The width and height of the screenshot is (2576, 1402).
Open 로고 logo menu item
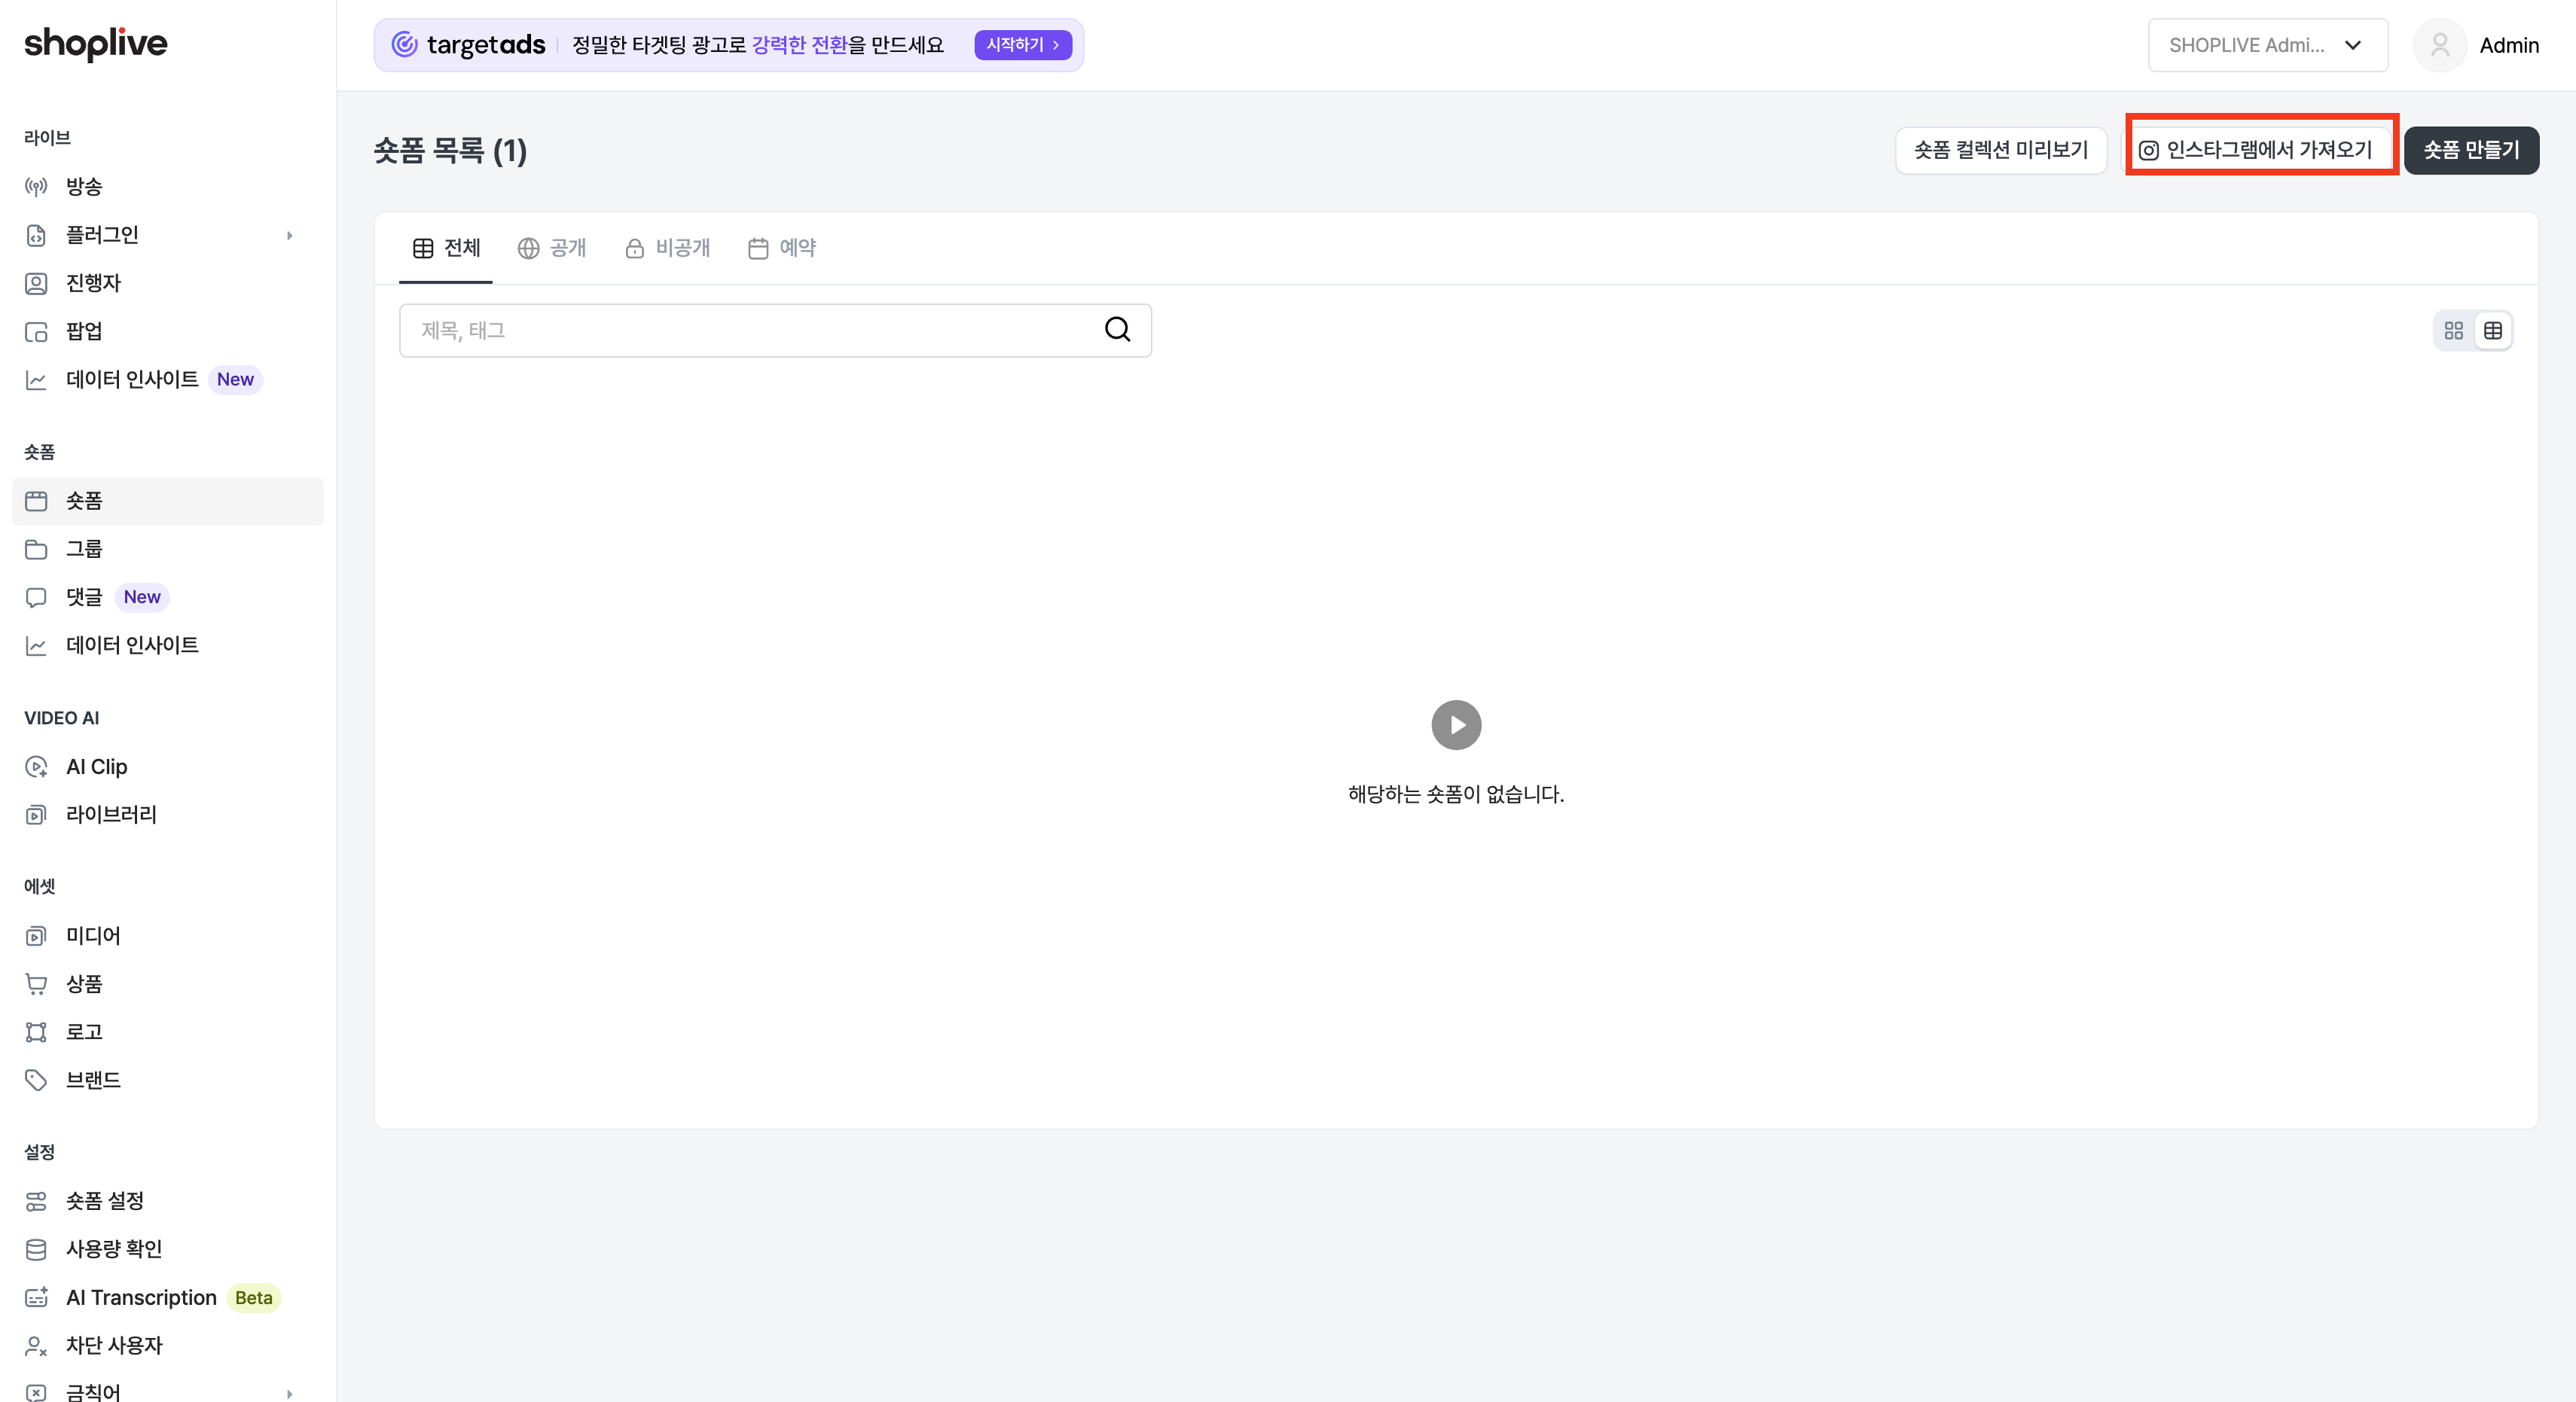[167, 1032]
